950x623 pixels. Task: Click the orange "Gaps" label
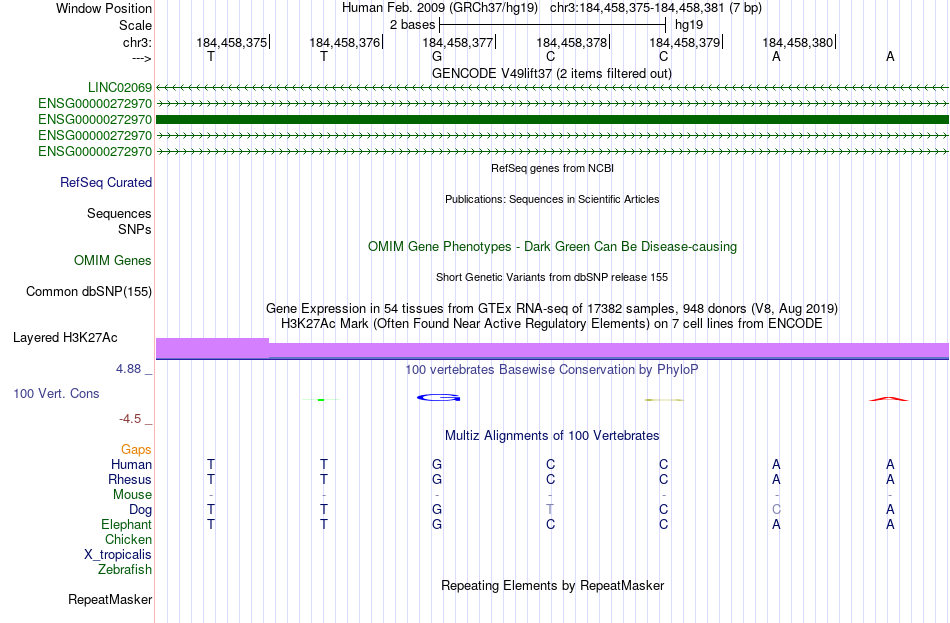tap(136, 450)
